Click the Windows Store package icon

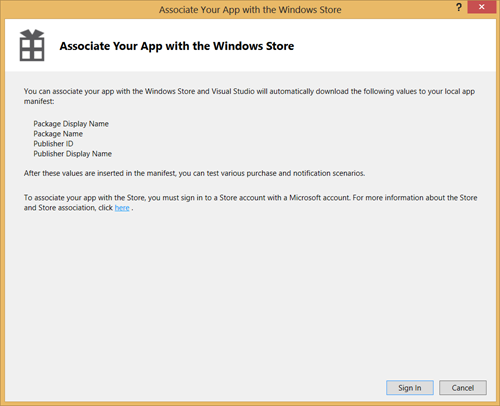click(x=32, y=45)
